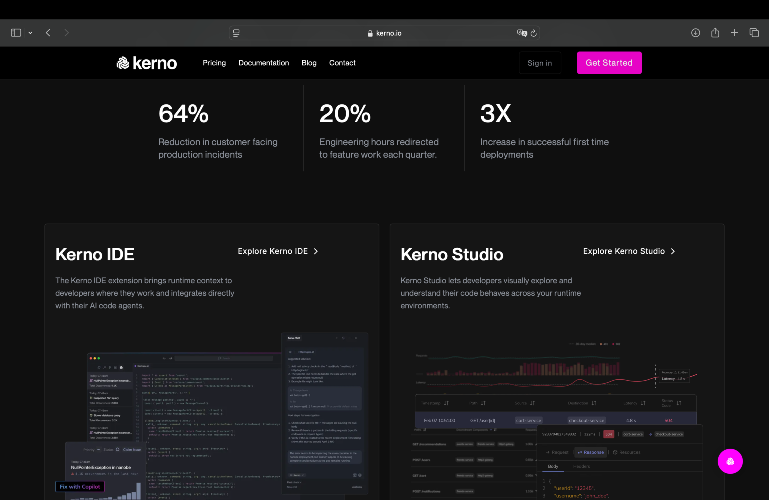Viewport: 769px width, 500px height.
Task: Open the Safari downloads icon
Action: click(695, 33)
